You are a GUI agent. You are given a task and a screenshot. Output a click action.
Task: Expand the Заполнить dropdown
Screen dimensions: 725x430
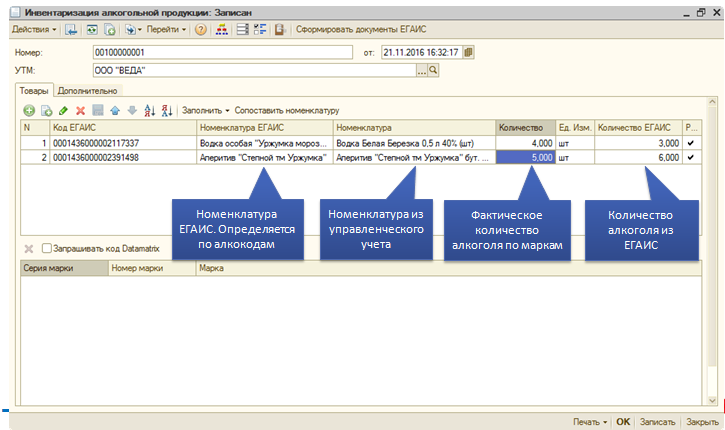click(x=205, y=111)
